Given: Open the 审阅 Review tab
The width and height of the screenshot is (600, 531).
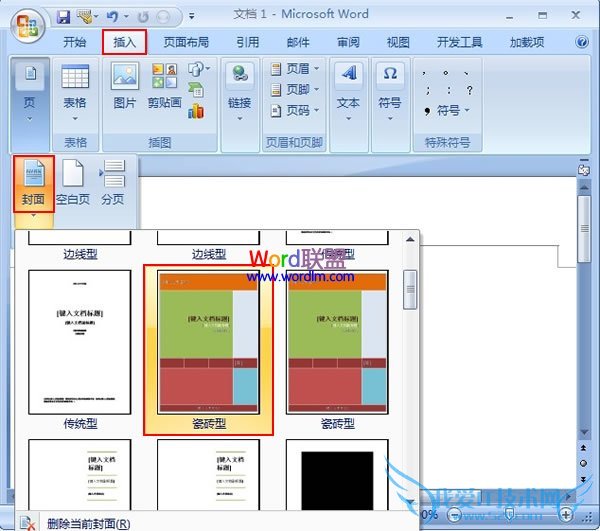Looking at the screenshot, I should point(348,42).
